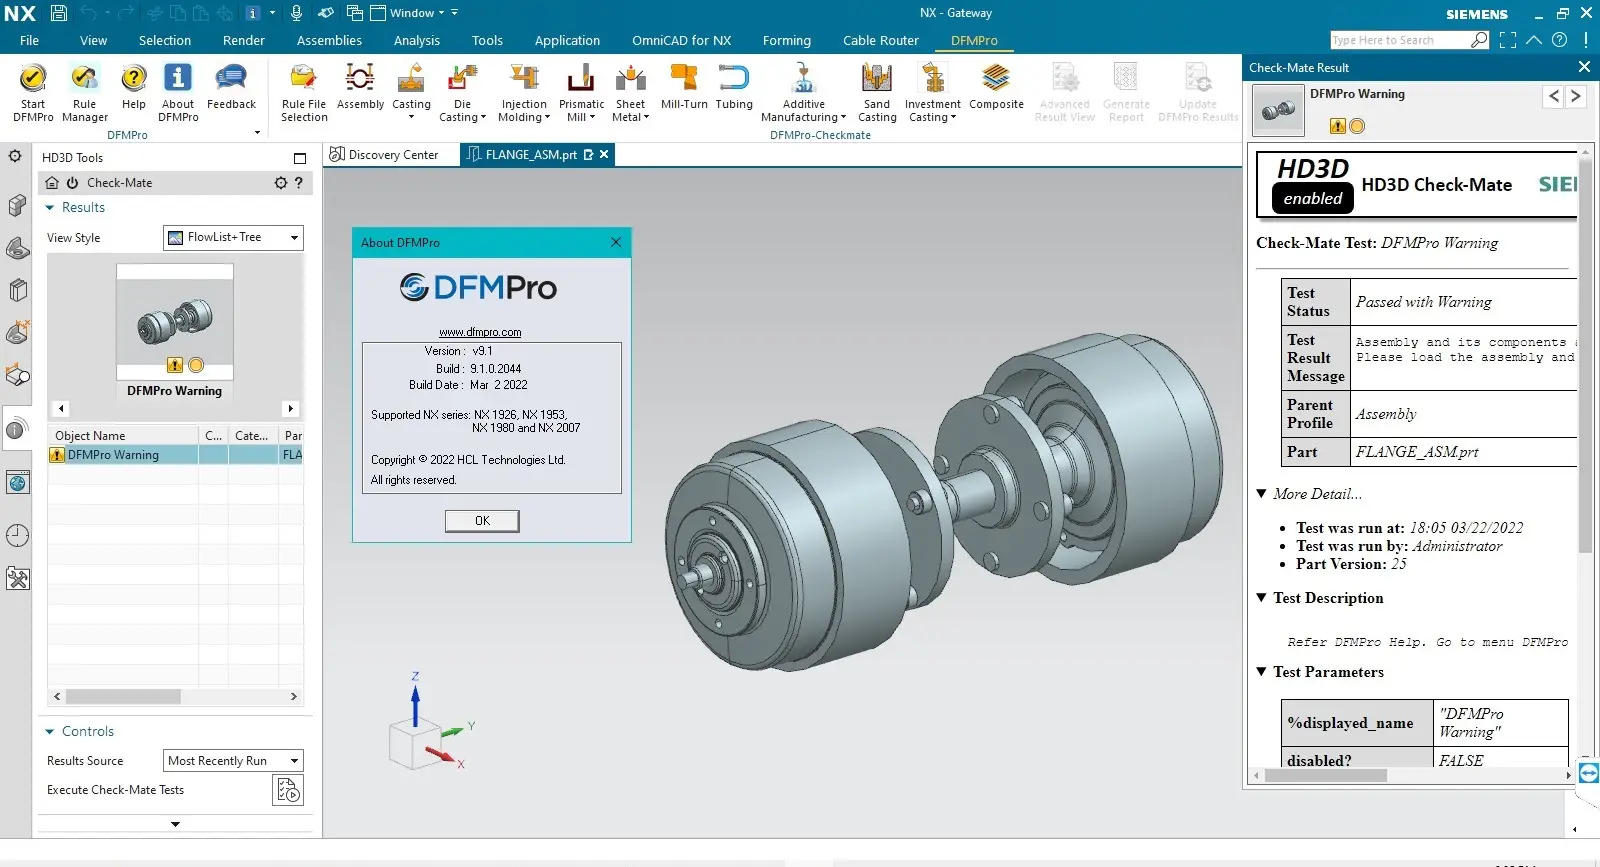This screenshot has width=1600, height=867.
Task: Click the Check-Mate Result horizontal scrollbar
Action: [1326, 775]
